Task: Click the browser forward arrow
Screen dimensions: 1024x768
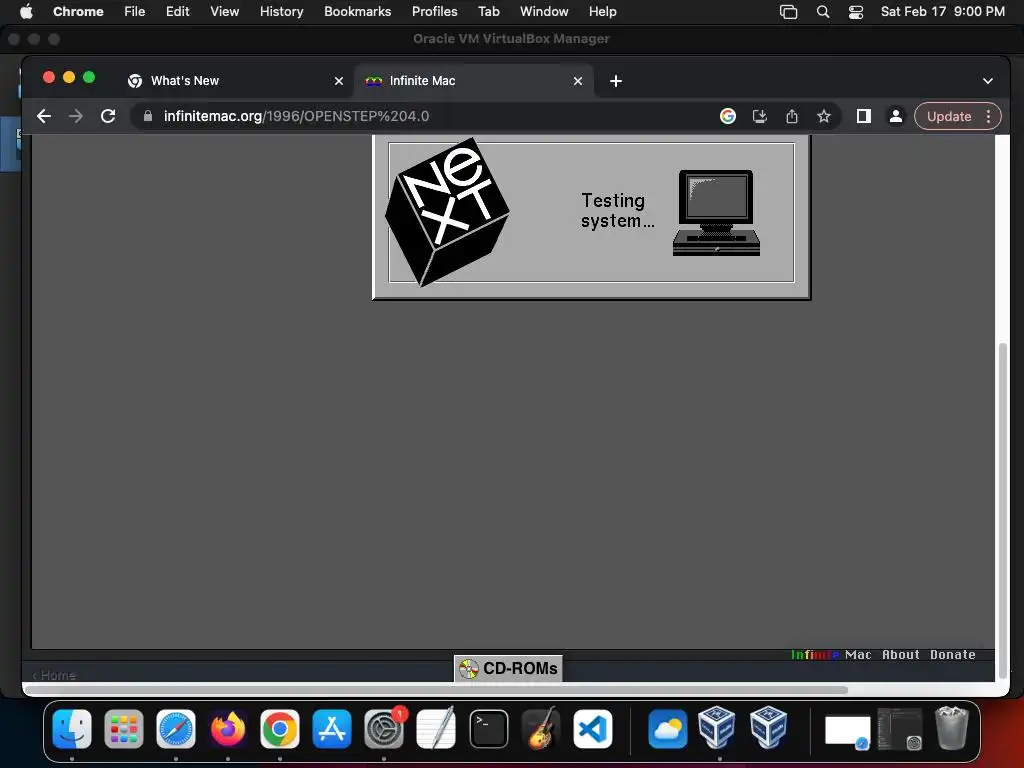Action: pyautogui.click(x=76, y=116)
